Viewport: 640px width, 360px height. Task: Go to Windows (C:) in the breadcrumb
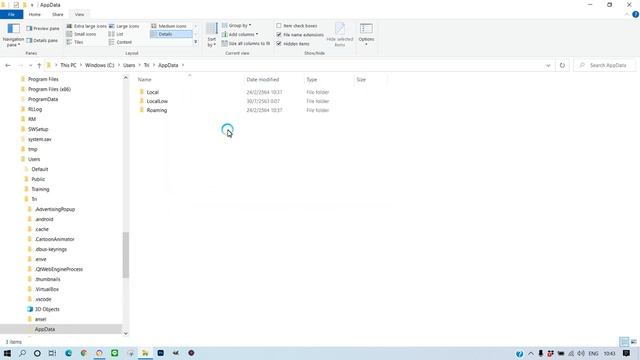coord(100,65)
